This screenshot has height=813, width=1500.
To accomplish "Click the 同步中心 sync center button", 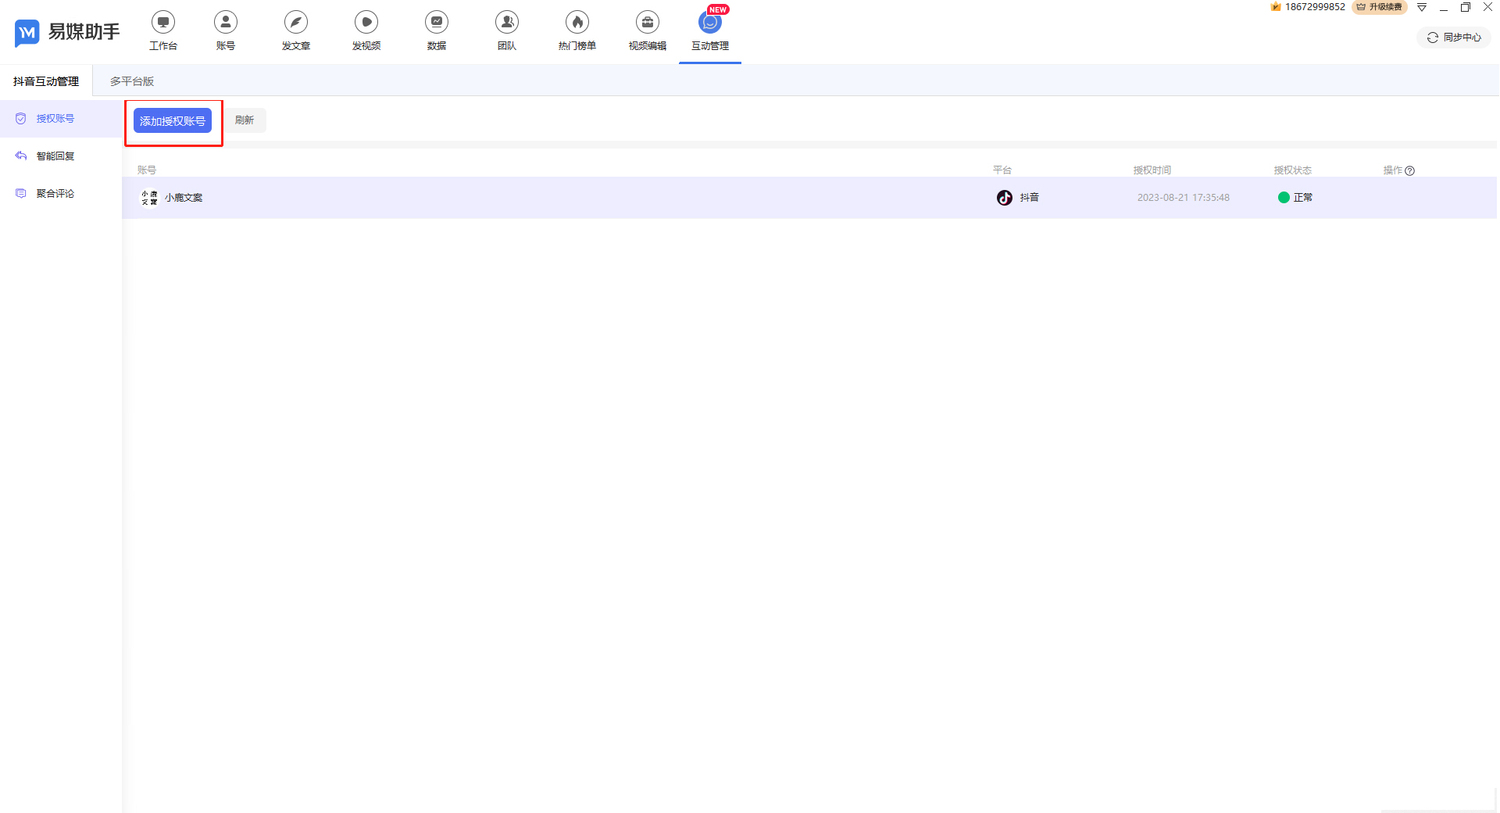I will click(x=1454, y=37).
